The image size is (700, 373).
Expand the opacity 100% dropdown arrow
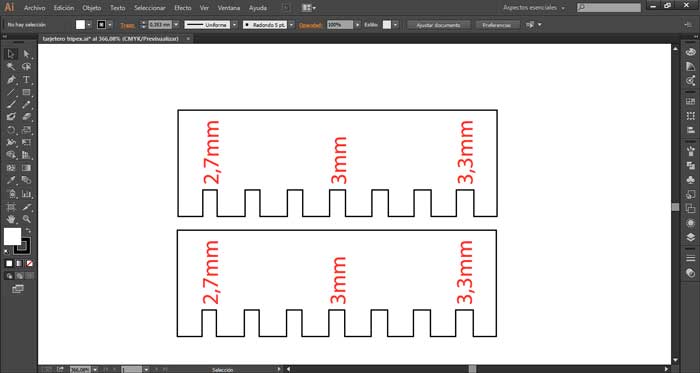tap(357, 25)
